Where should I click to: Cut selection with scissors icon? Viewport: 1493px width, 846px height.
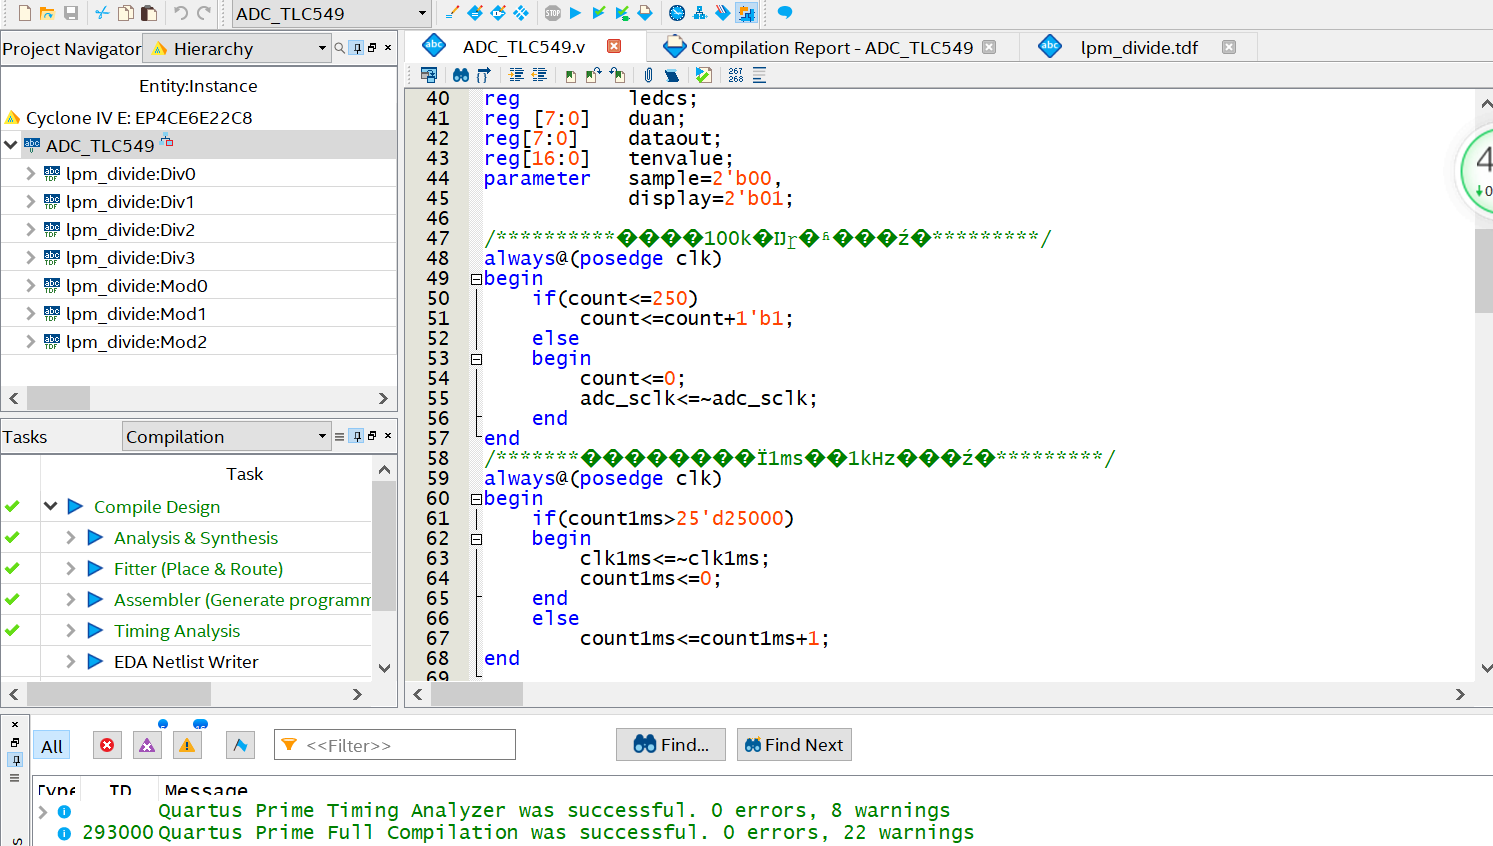[102, 13]
